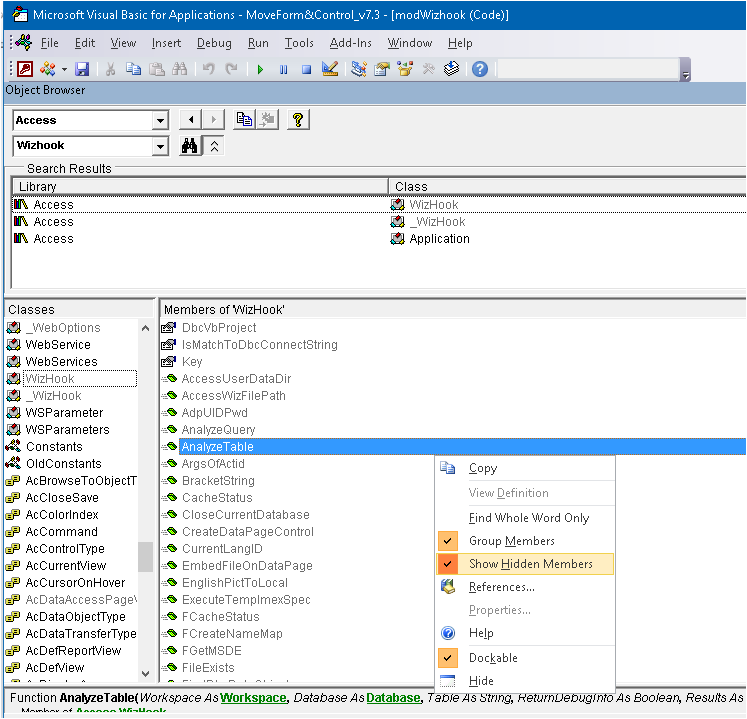Click the blue help question mark icon
The height and width of the screenshot is (719, 747).
click(480, 69)
